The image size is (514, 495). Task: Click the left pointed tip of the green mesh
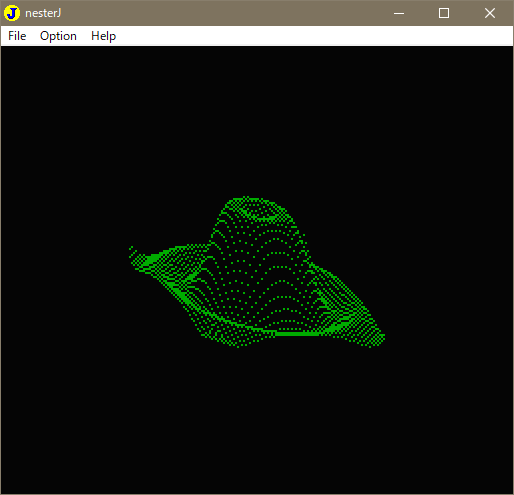tap(132, 251)
